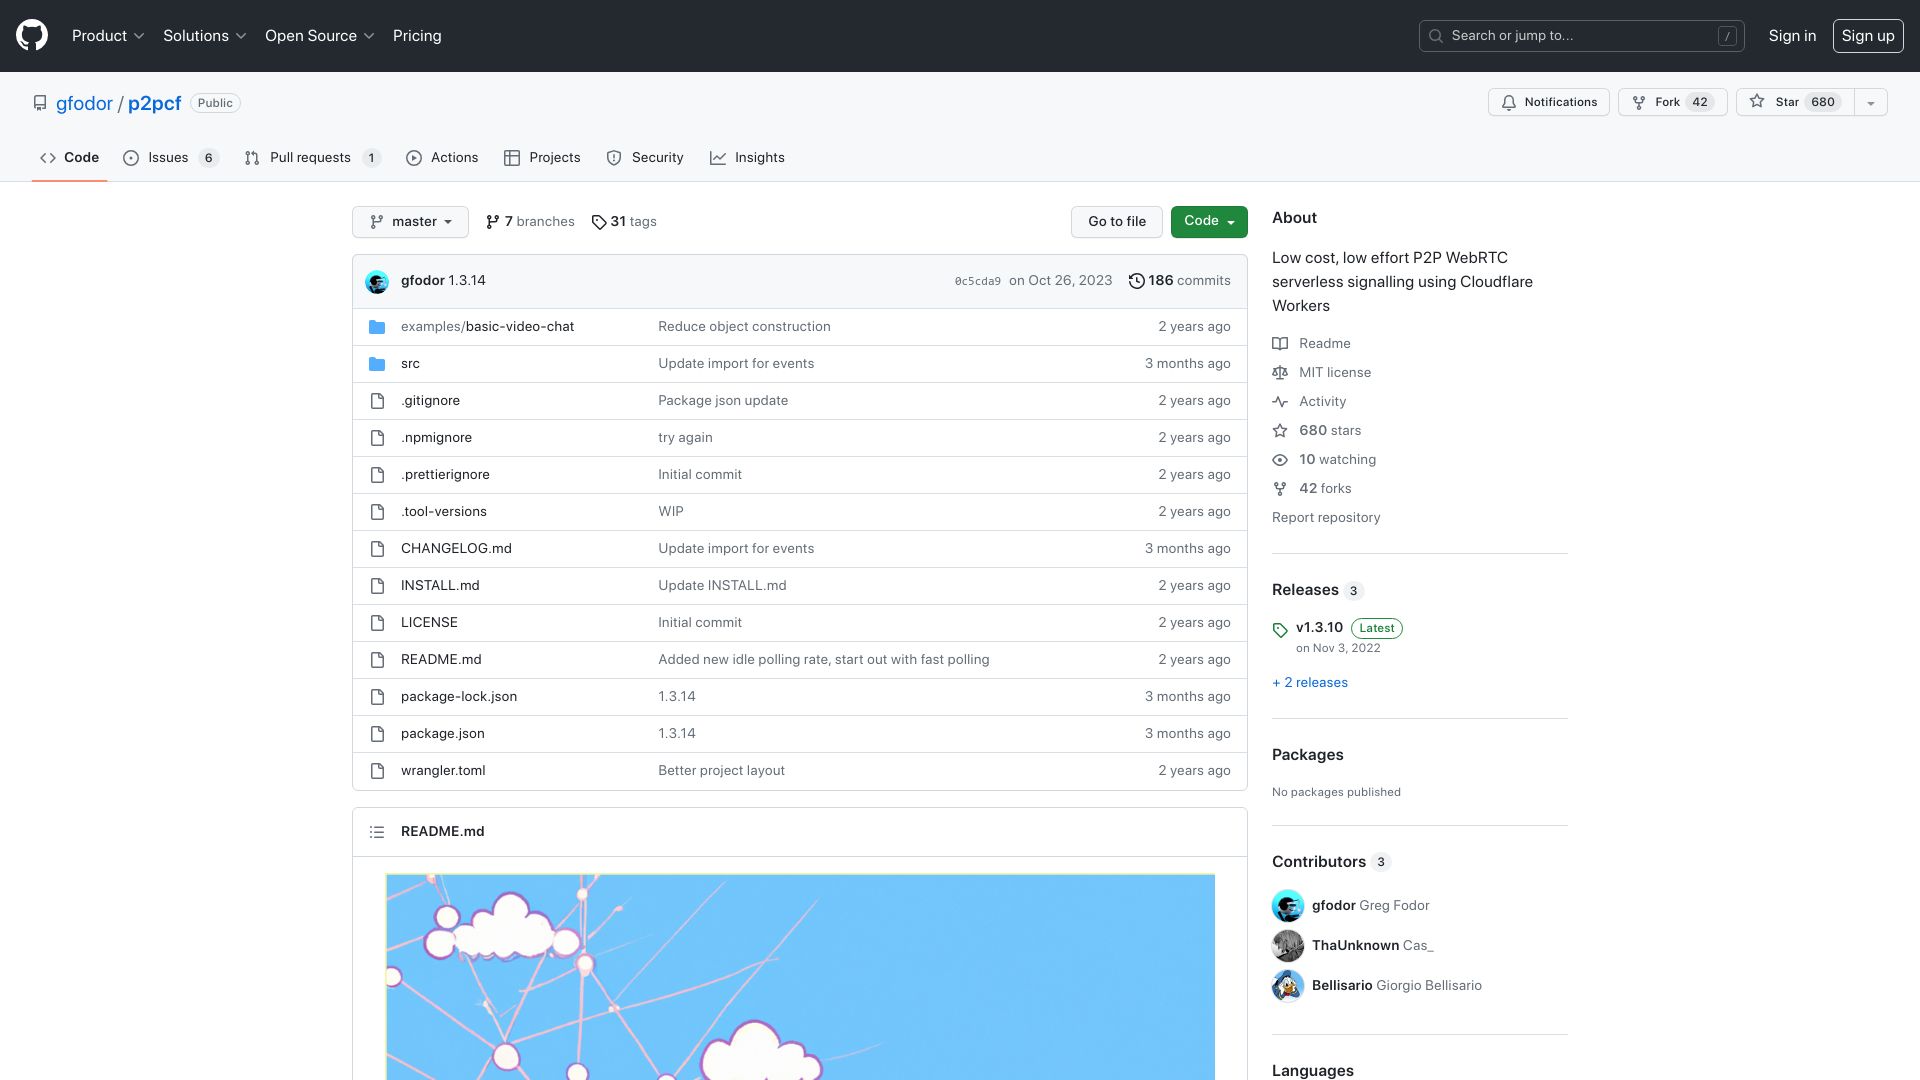Click the tag icon next to 31 tags

[x=599, y=222]
